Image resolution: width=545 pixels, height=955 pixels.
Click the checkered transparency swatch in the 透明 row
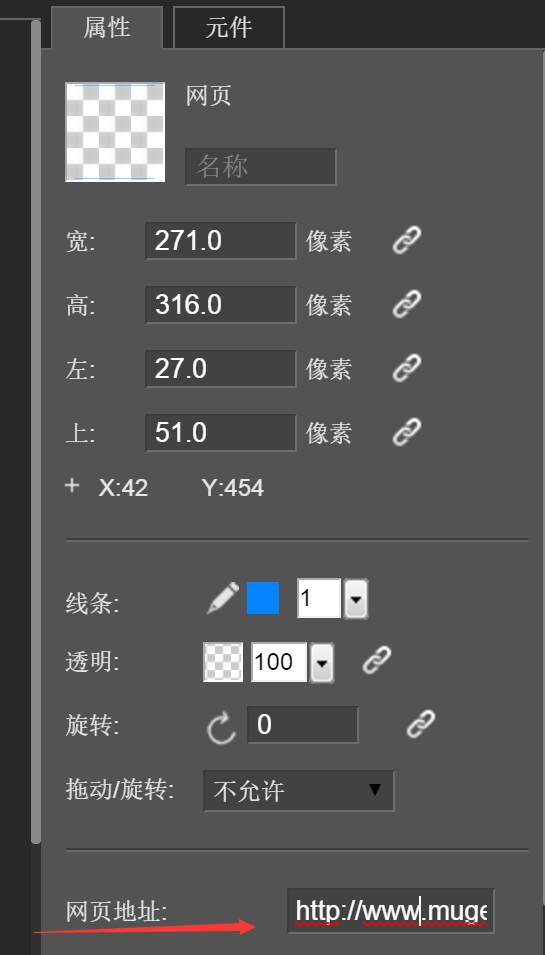(223, 662)
